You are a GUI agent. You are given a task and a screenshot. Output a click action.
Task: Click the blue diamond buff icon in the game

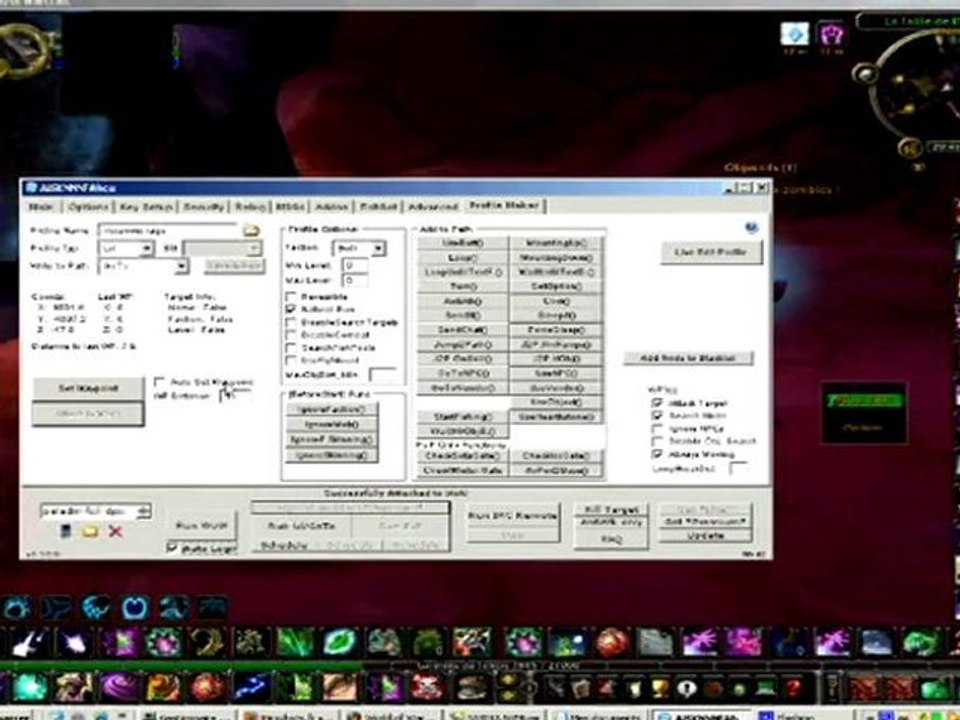point(795,34)
